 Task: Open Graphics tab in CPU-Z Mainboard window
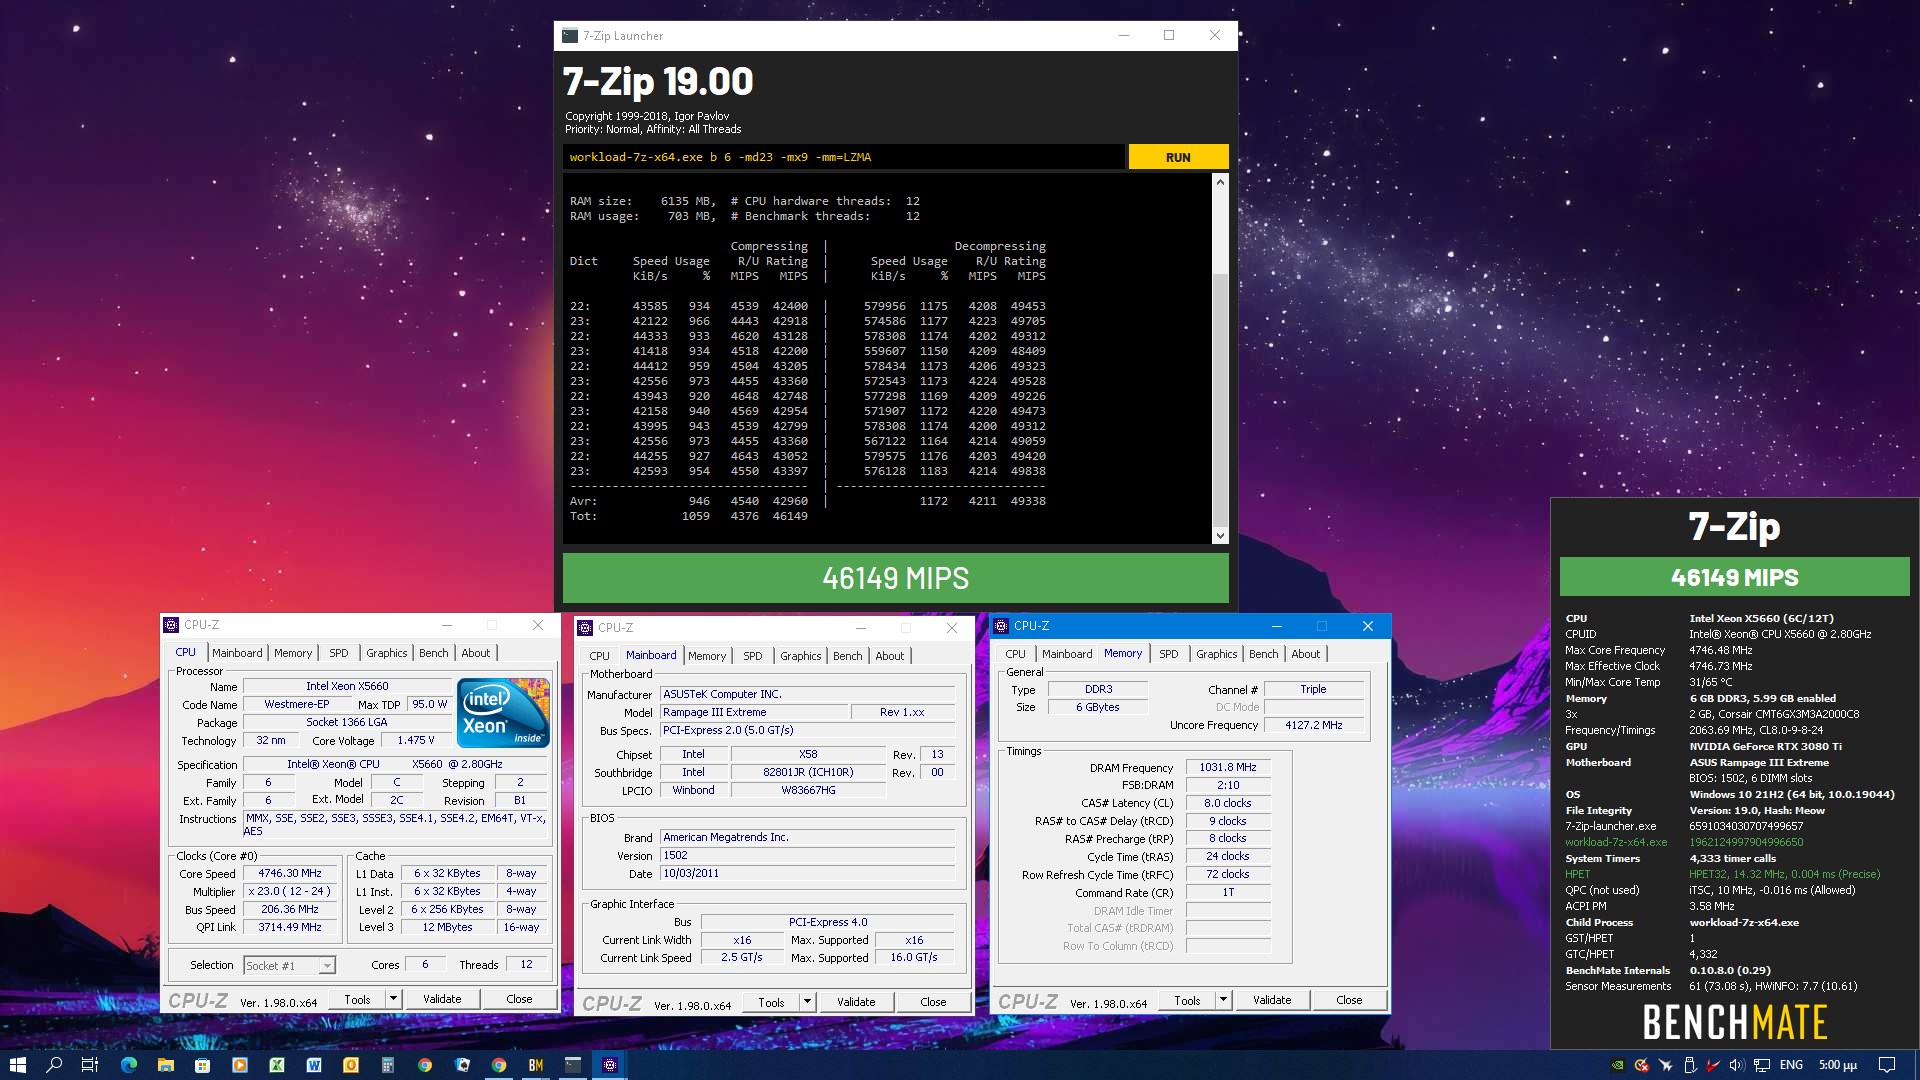(801, 656)
